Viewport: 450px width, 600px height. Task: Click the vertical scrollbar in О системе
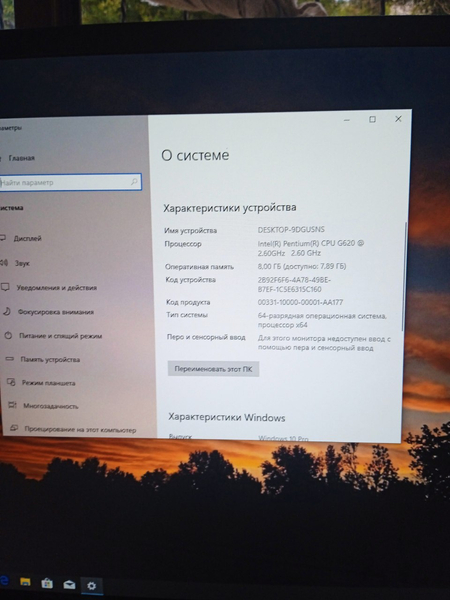[x=404, y=276]
